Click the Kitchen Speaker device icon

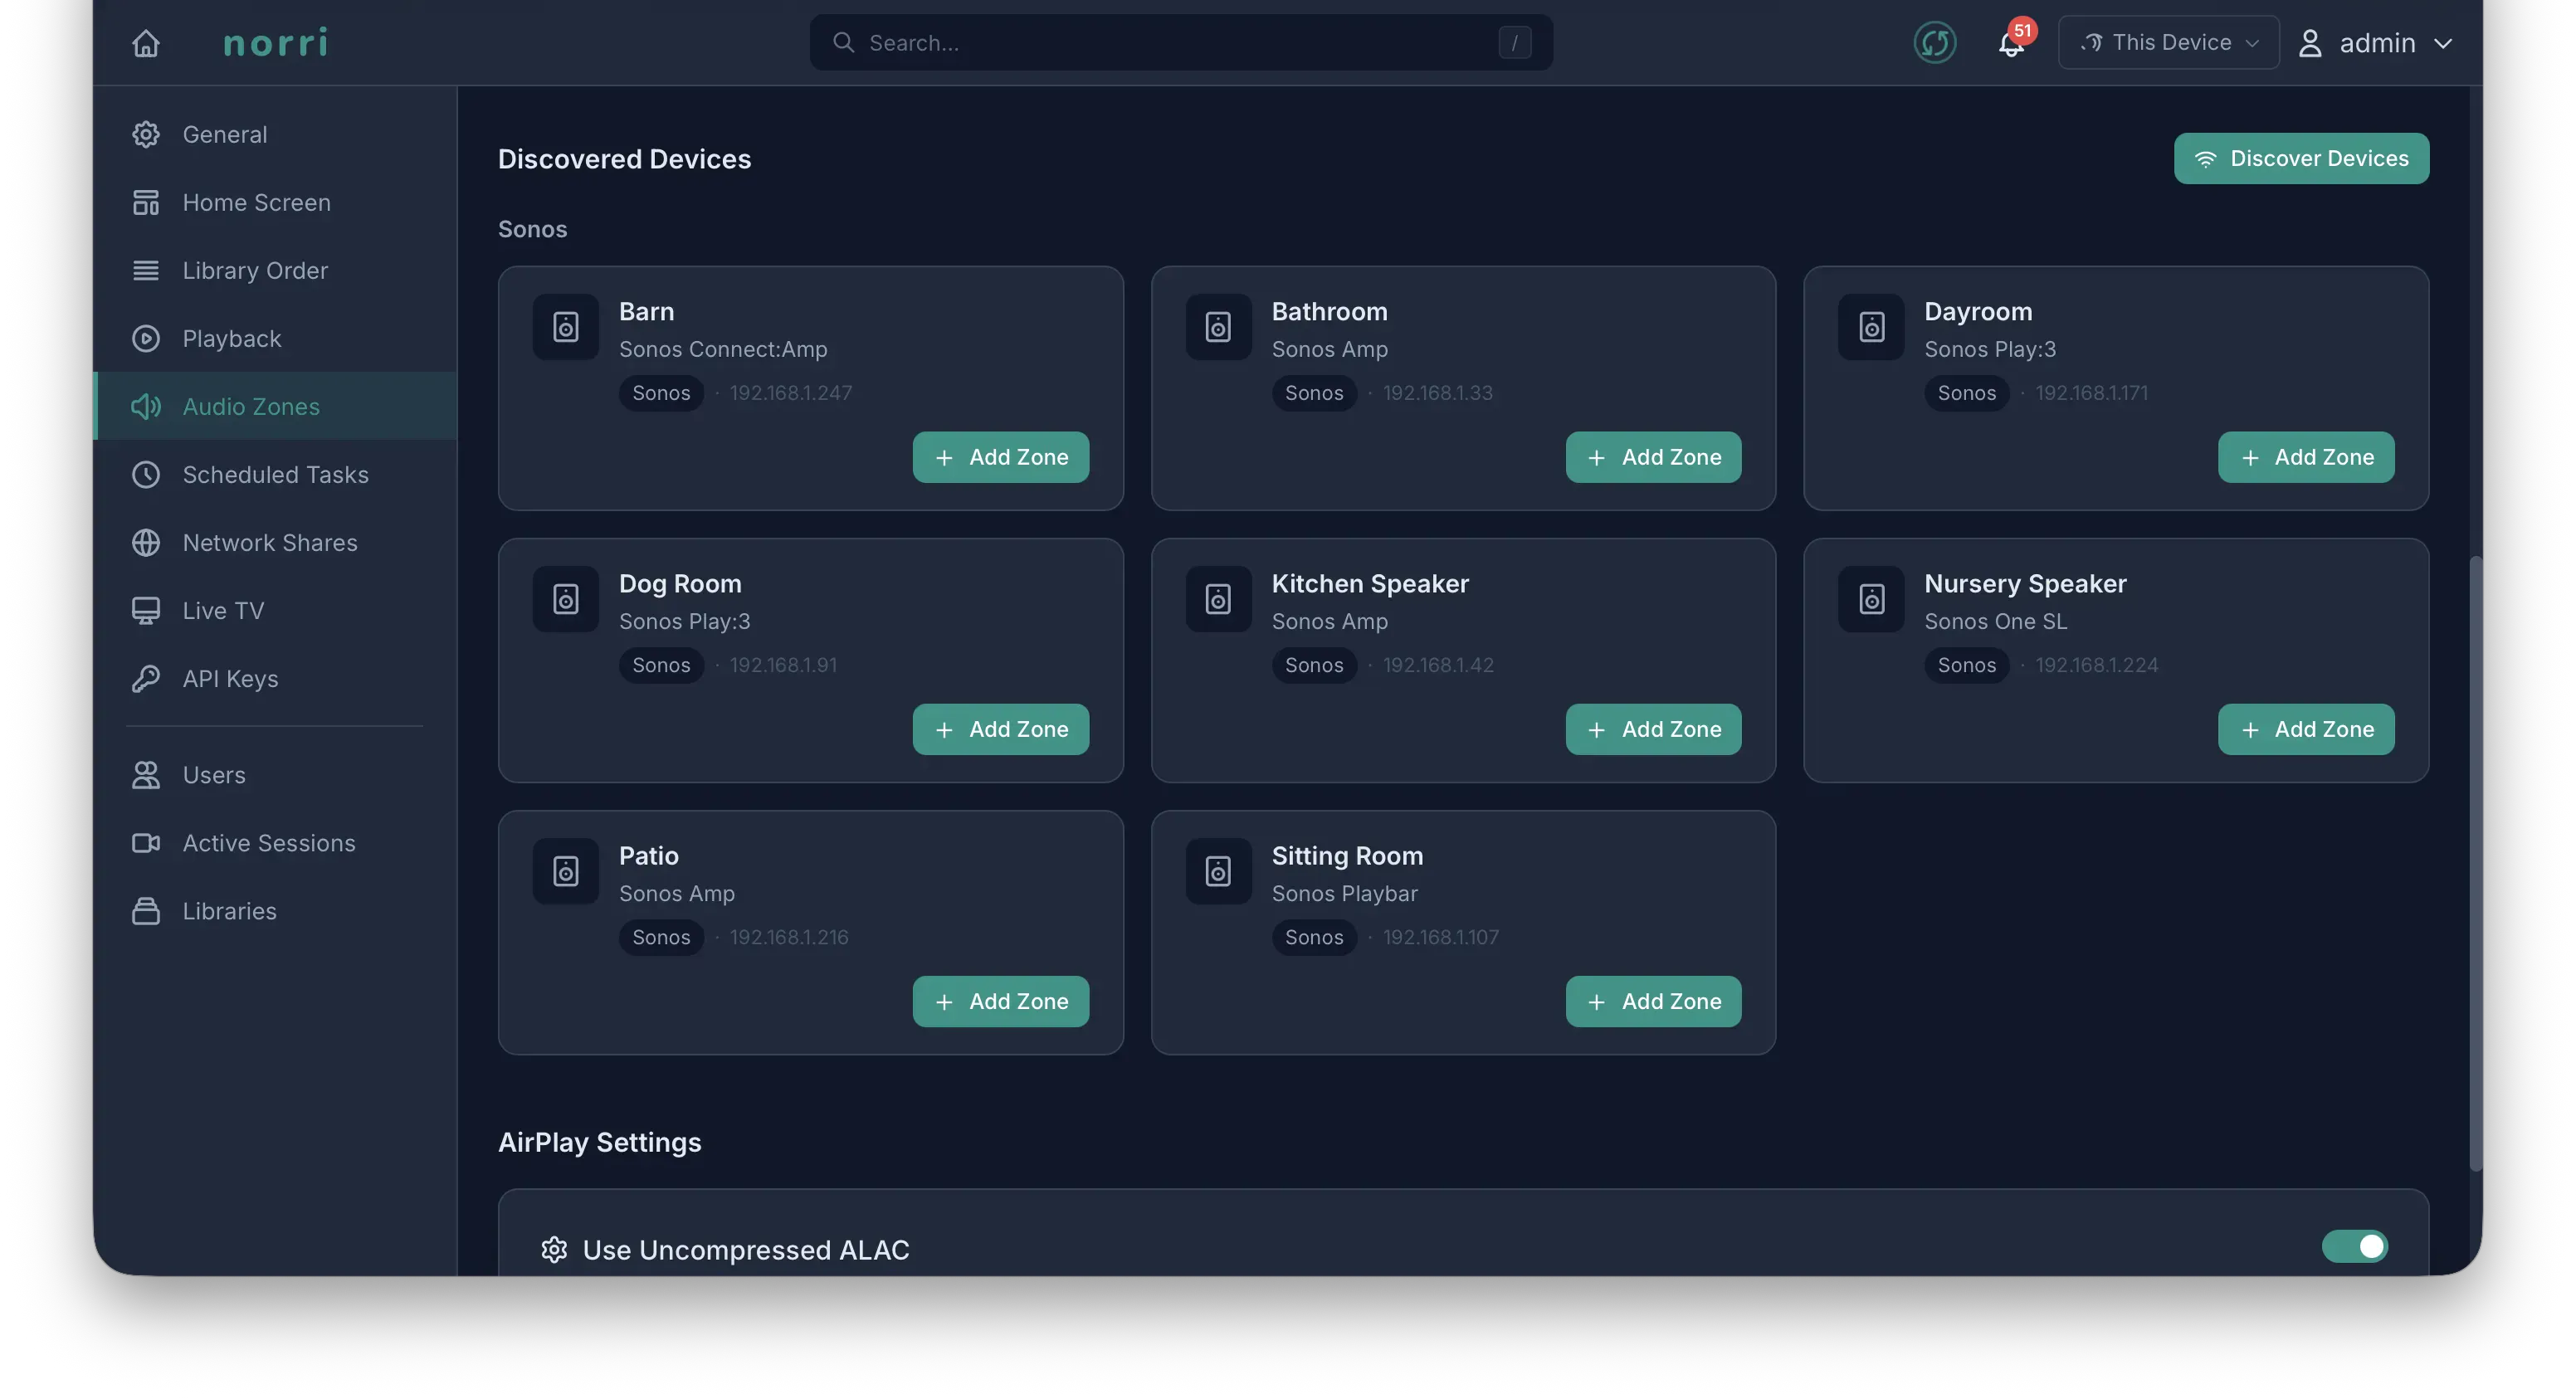coord(1218,599)
